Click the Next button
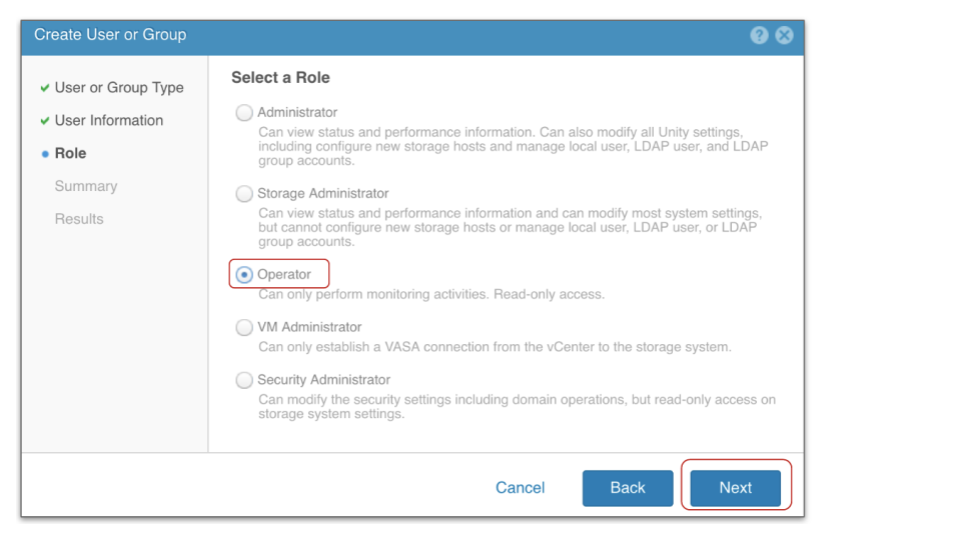This screenshot has height=540, width=960. [x=735, y=488]
